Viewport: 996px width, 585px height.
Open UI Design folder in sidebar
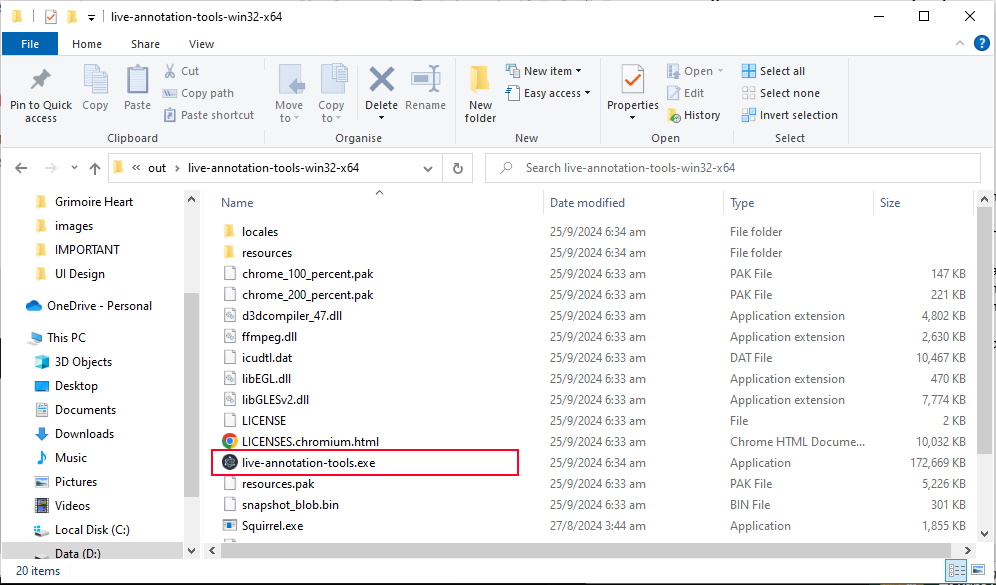coord(79,274)
